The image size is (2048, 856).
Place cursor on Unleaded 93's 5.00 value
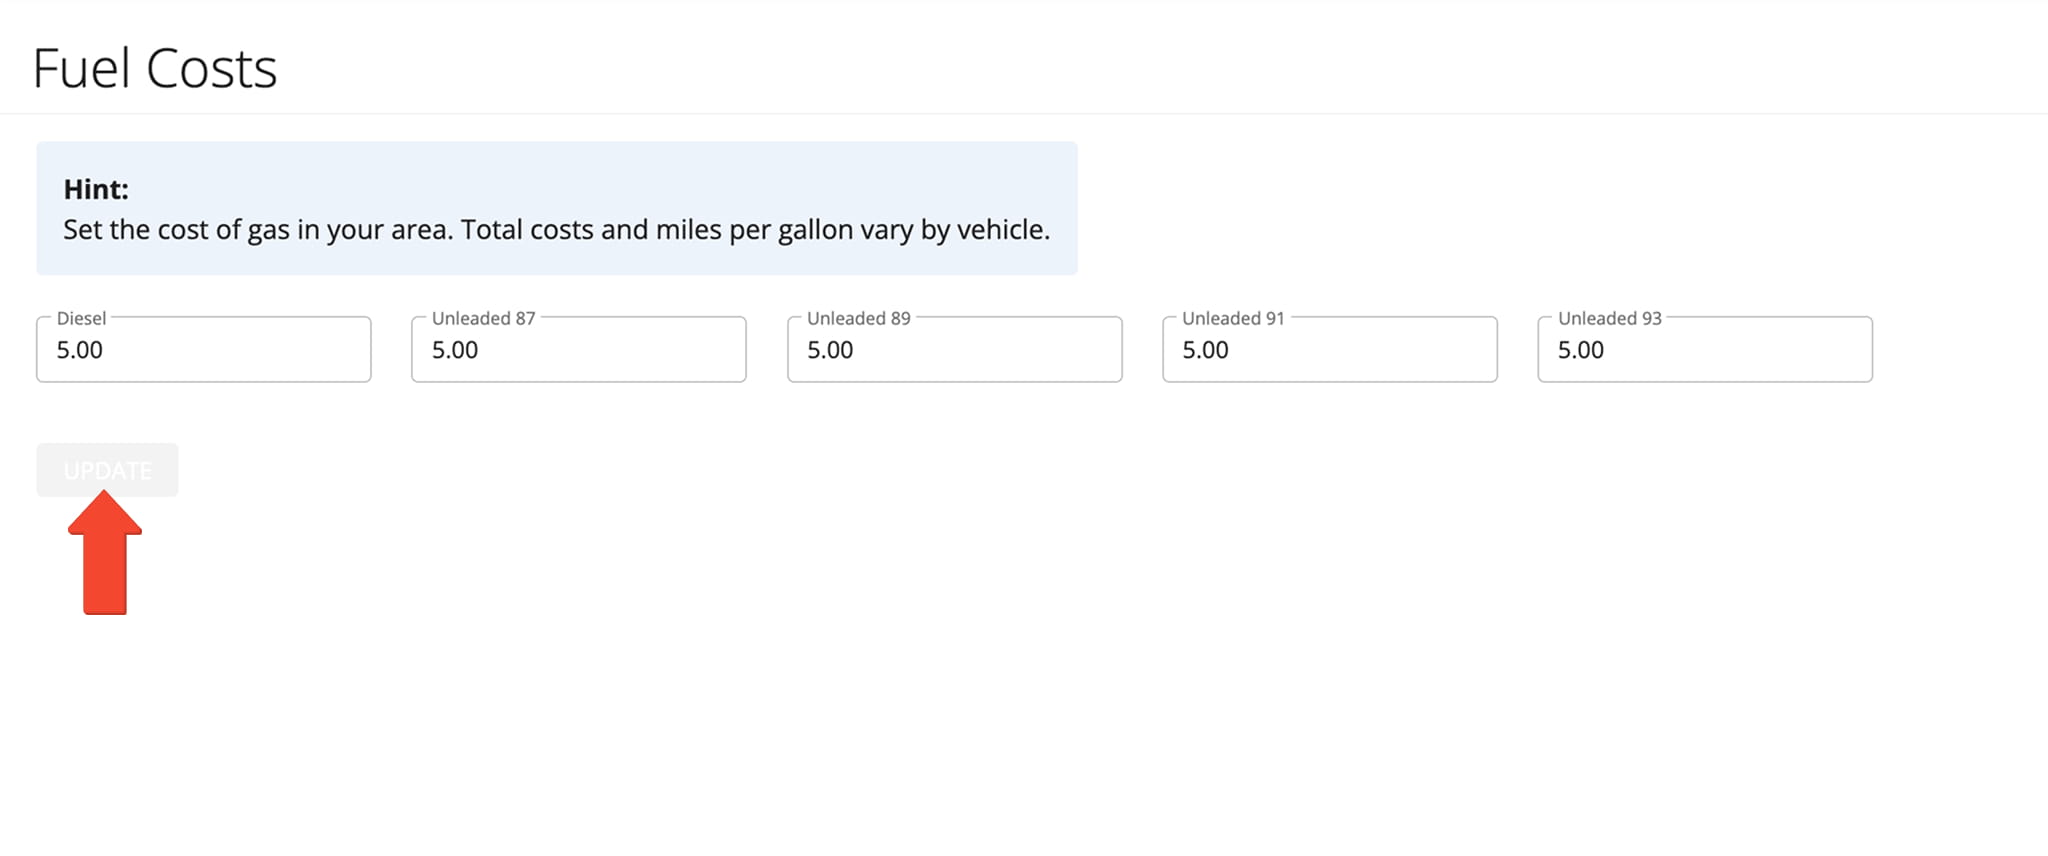point(1581,350)
